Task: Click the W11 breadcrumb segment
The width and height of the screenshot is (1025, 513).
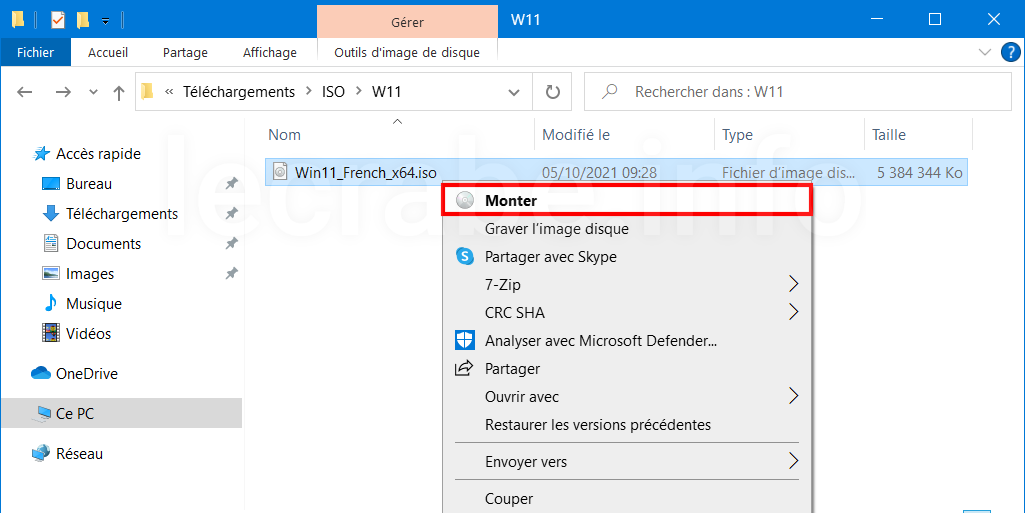Action: [386, 92]
